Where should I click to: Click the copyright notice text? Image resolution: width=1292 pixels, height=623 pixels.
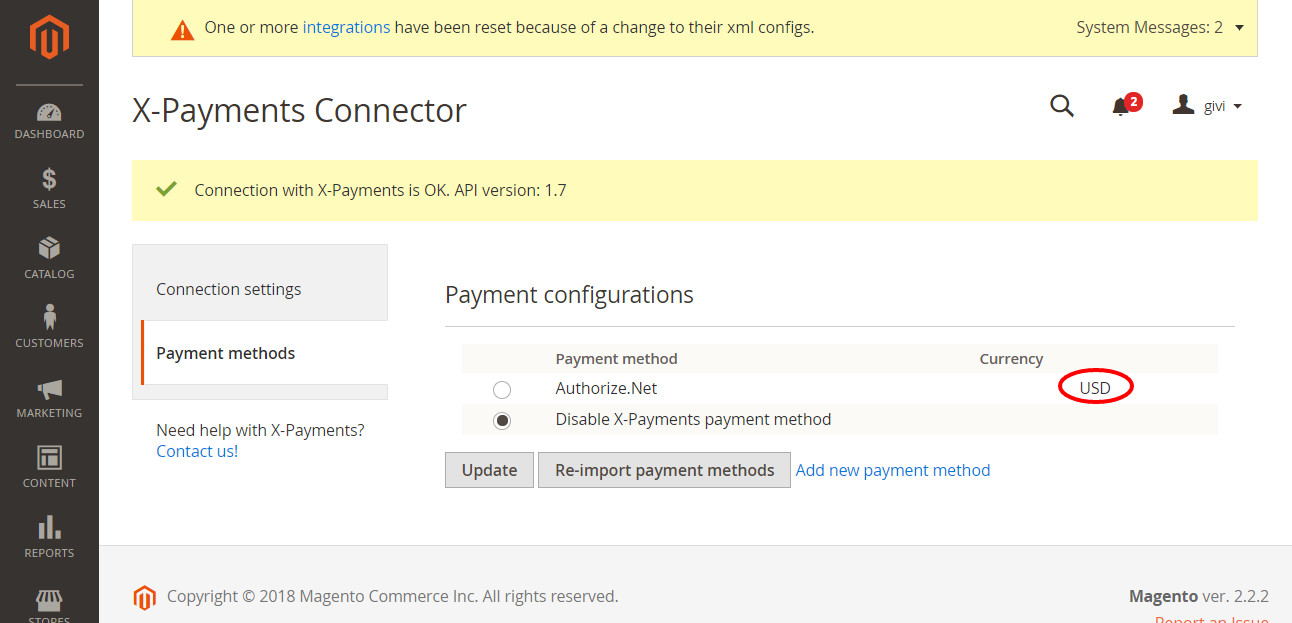tap(392, 596)
